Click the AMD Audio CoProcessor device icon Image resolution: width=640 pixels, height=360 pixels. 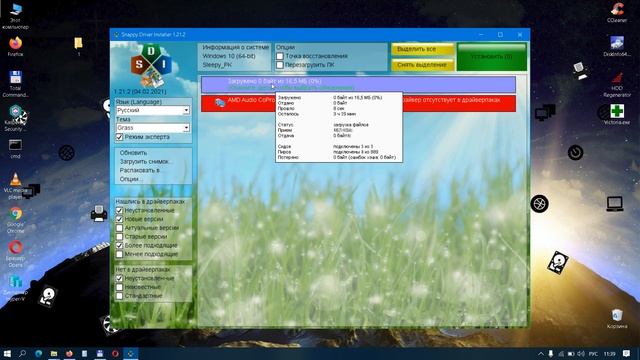tap(220, 103)
